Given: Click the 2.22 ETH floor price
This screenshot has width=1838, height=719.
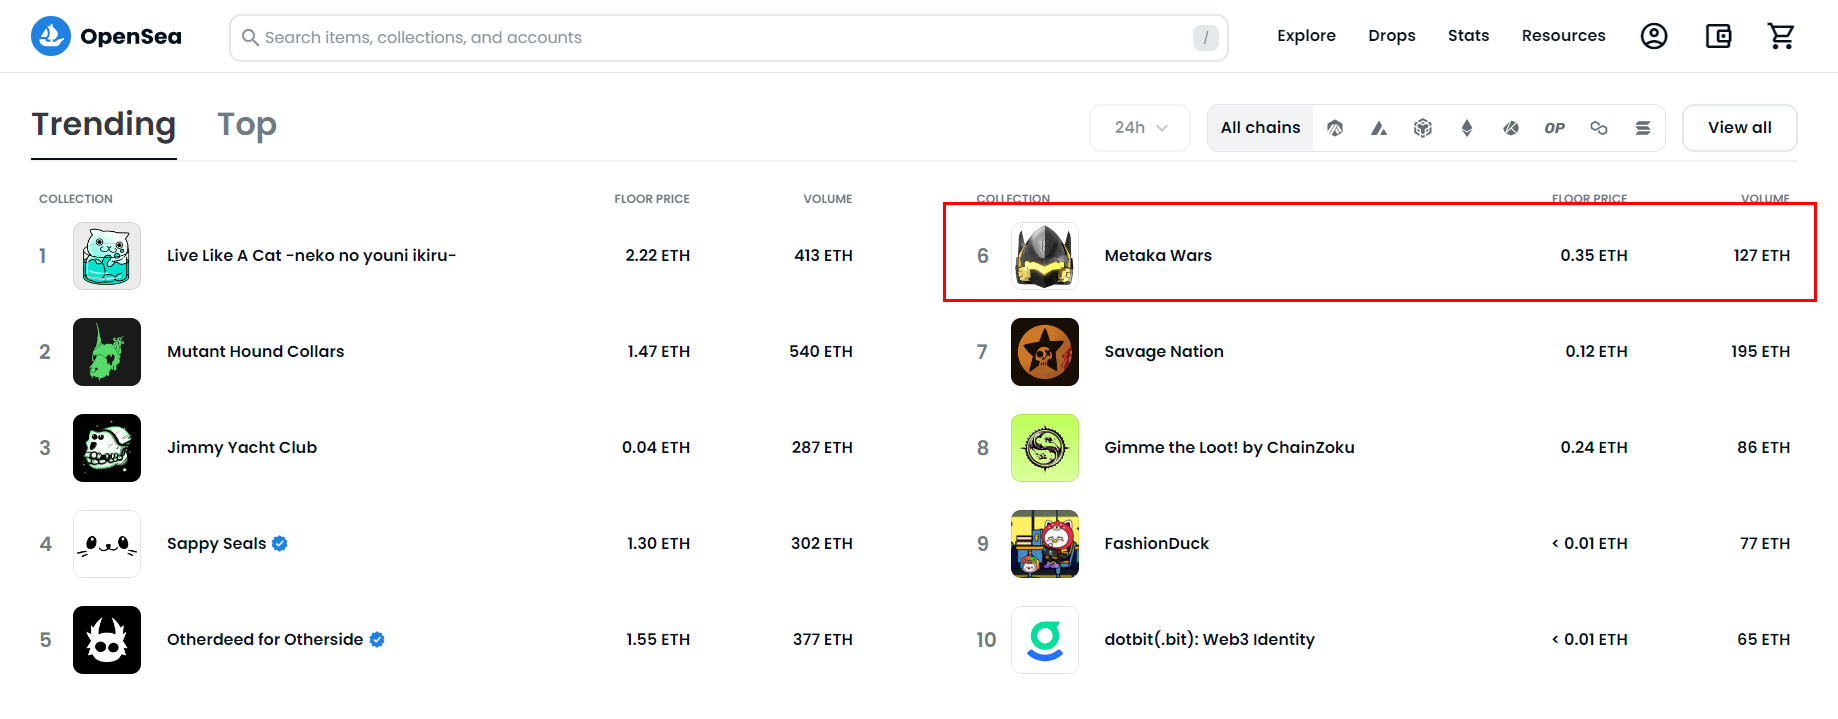Looking at the screenshot, I should click(x=658, y=256).
